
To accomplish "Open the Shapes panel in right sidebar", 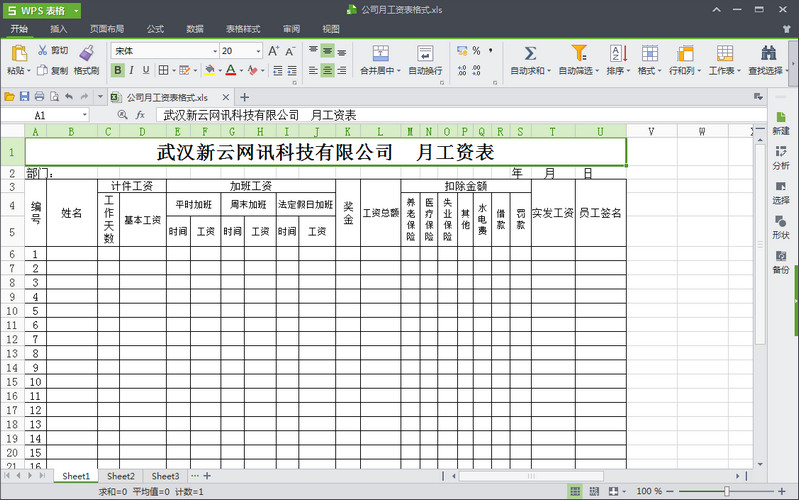I will [780, 228].
